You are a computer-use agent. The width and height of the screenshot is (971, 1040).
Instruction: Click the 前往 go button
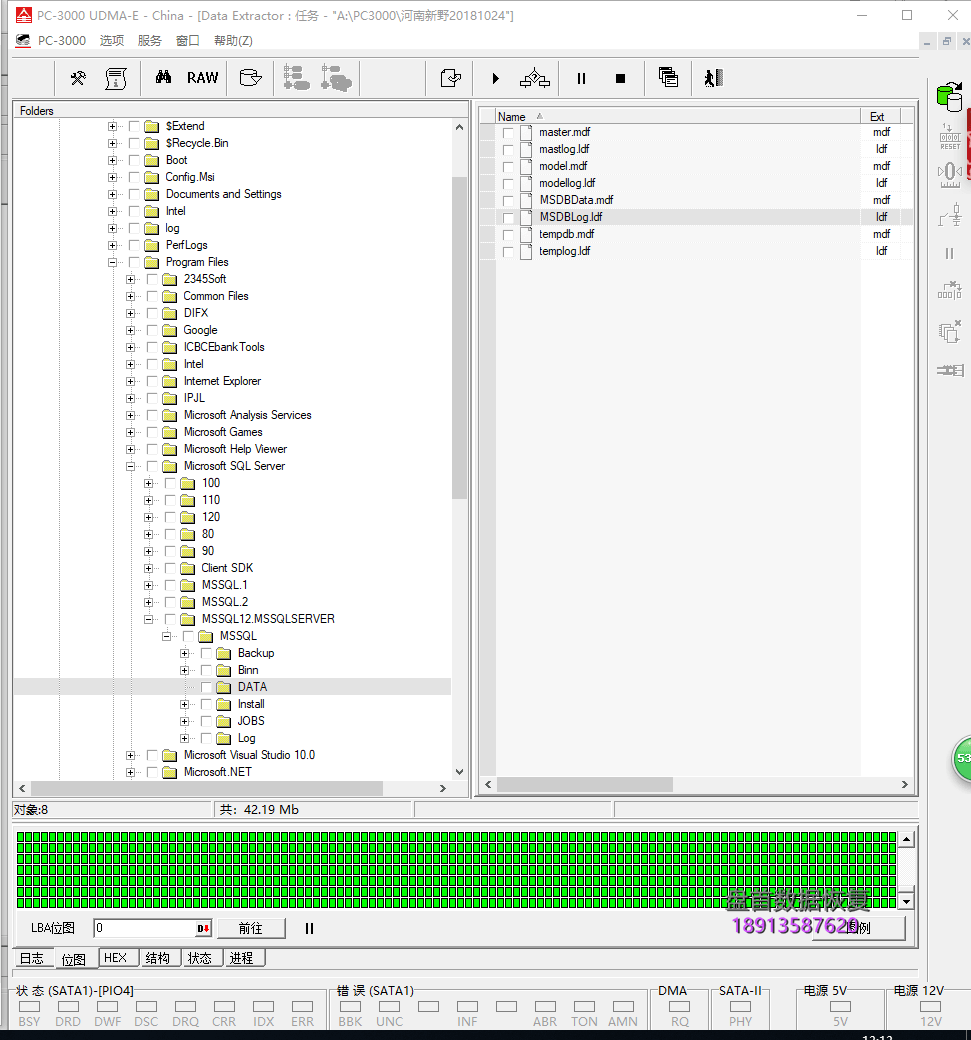pos(251,929)
